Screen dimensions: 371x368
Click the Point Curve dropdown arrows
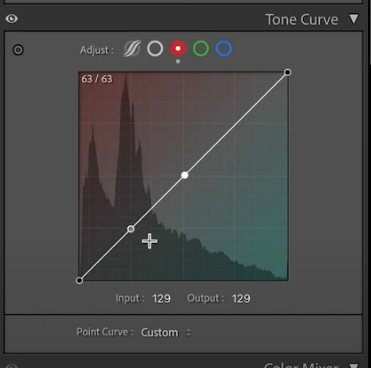point(188,332)
